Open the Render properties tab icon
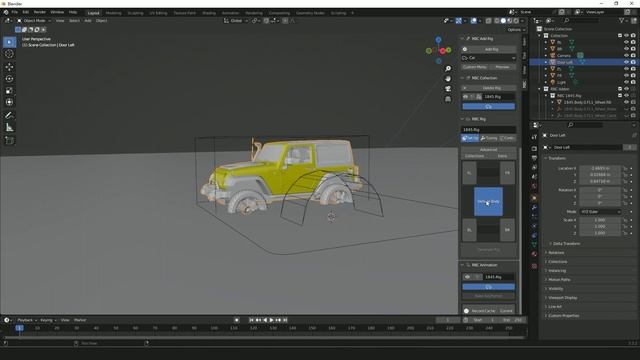This screenshot has width=640, height=360. (534, 149)
